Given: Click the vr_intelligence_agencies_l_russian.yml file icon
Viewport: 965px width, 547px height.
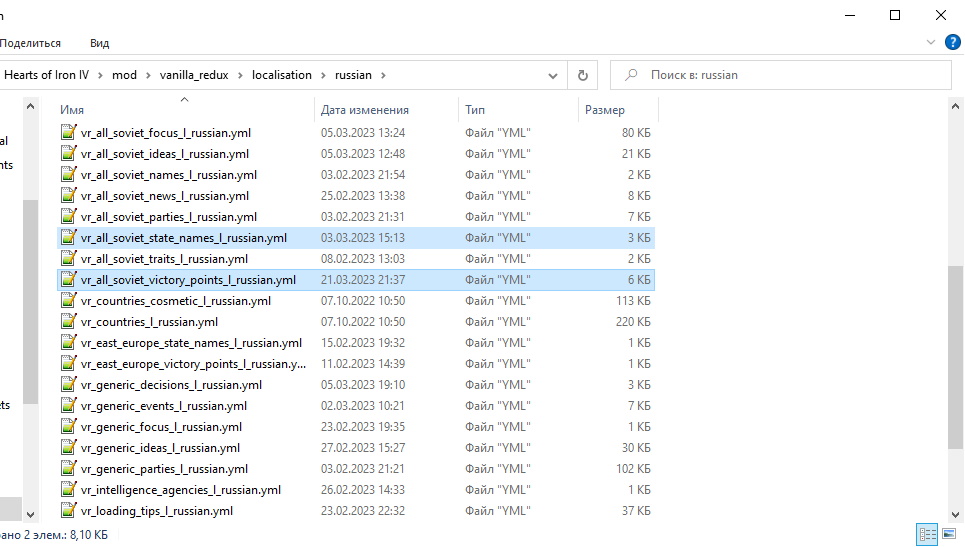Looking at the screenshot, I should (69, 489).
